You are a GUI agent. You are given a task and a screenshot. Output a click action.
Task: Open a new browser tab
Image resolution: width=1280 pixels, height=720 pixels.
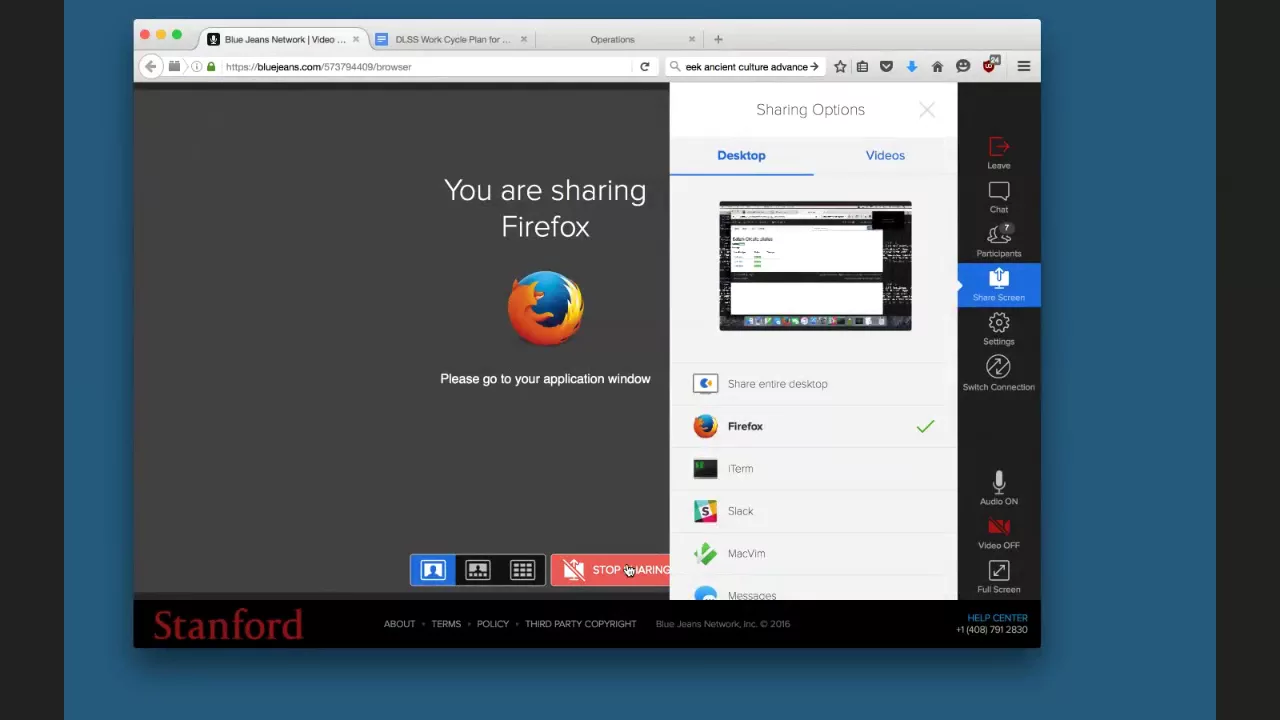click(718, 39)
